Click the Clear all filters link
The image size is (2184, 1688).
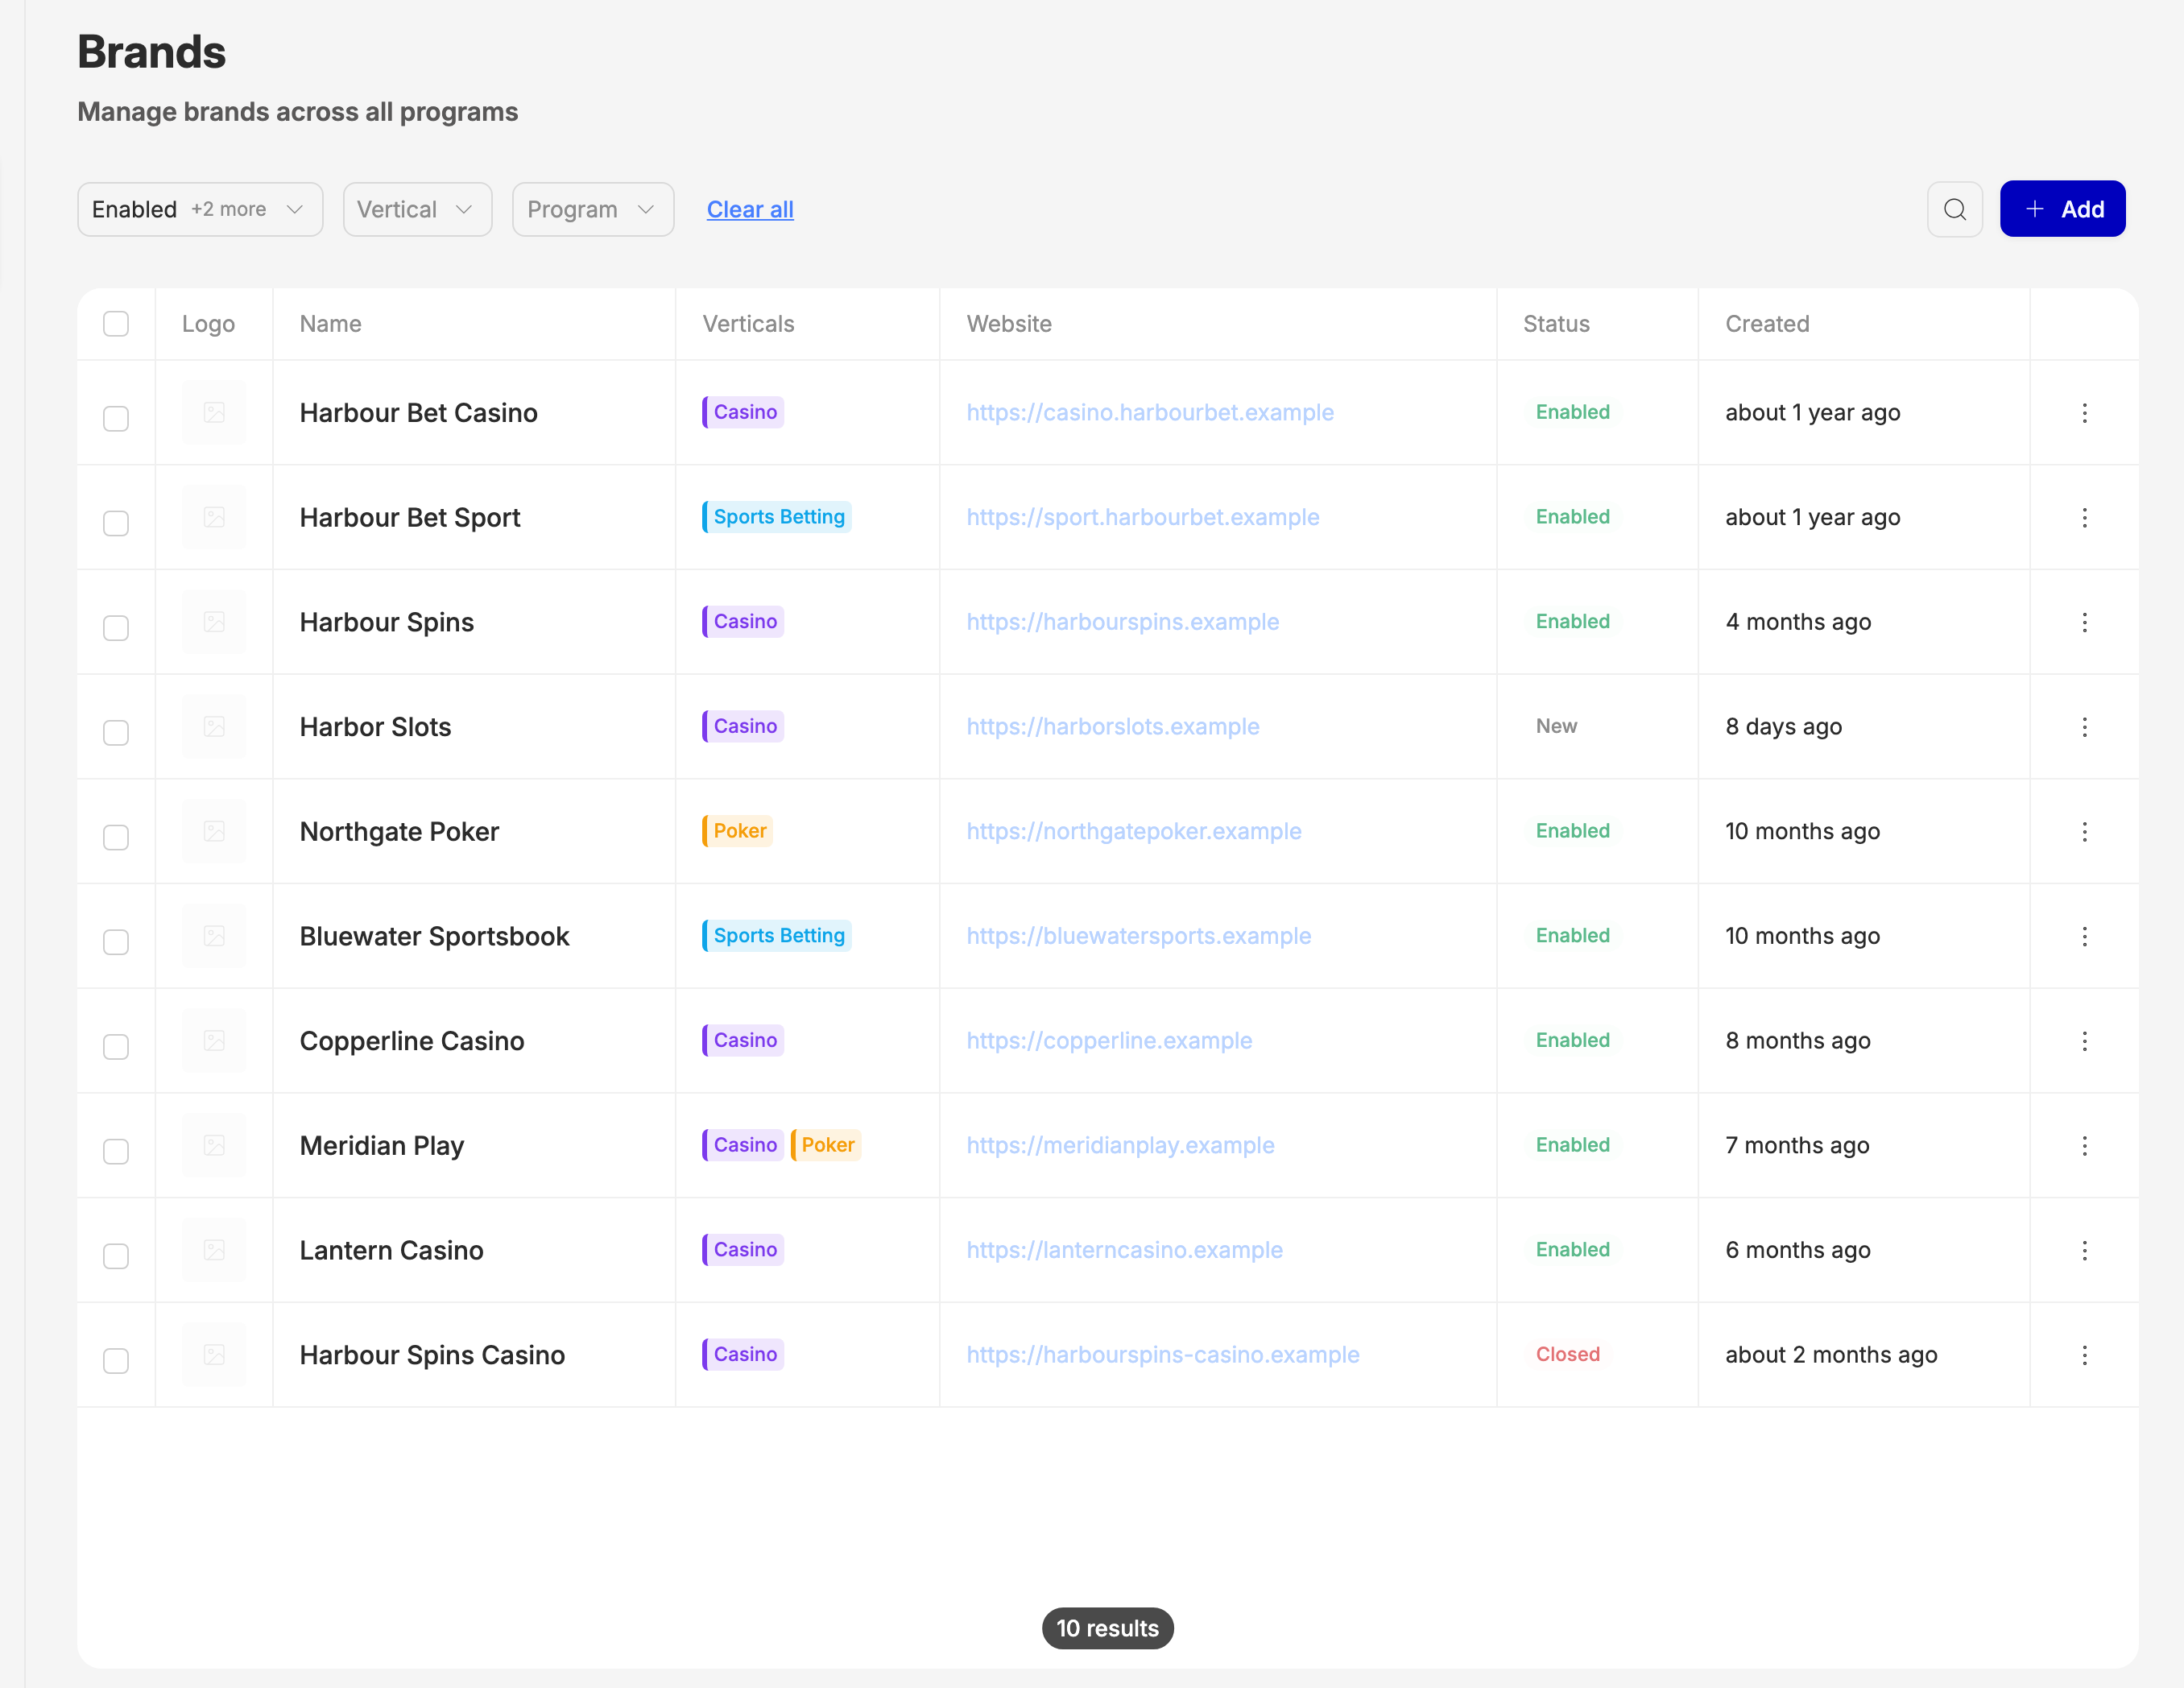coord(750,210)
